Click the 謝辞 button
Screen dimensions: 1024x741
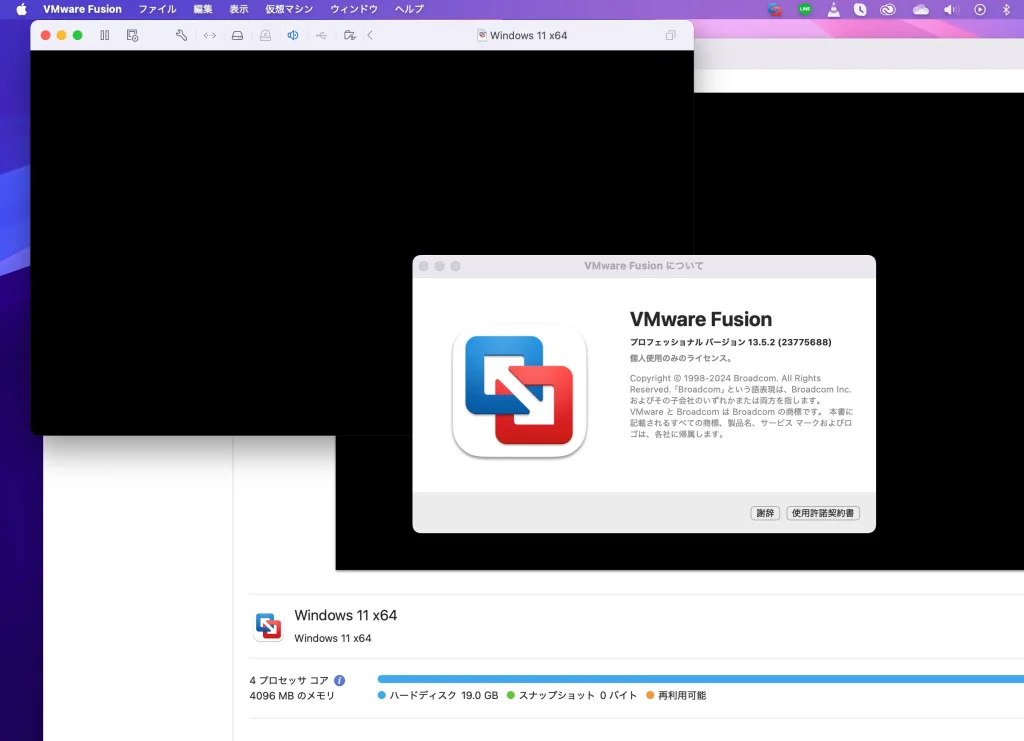765,513
